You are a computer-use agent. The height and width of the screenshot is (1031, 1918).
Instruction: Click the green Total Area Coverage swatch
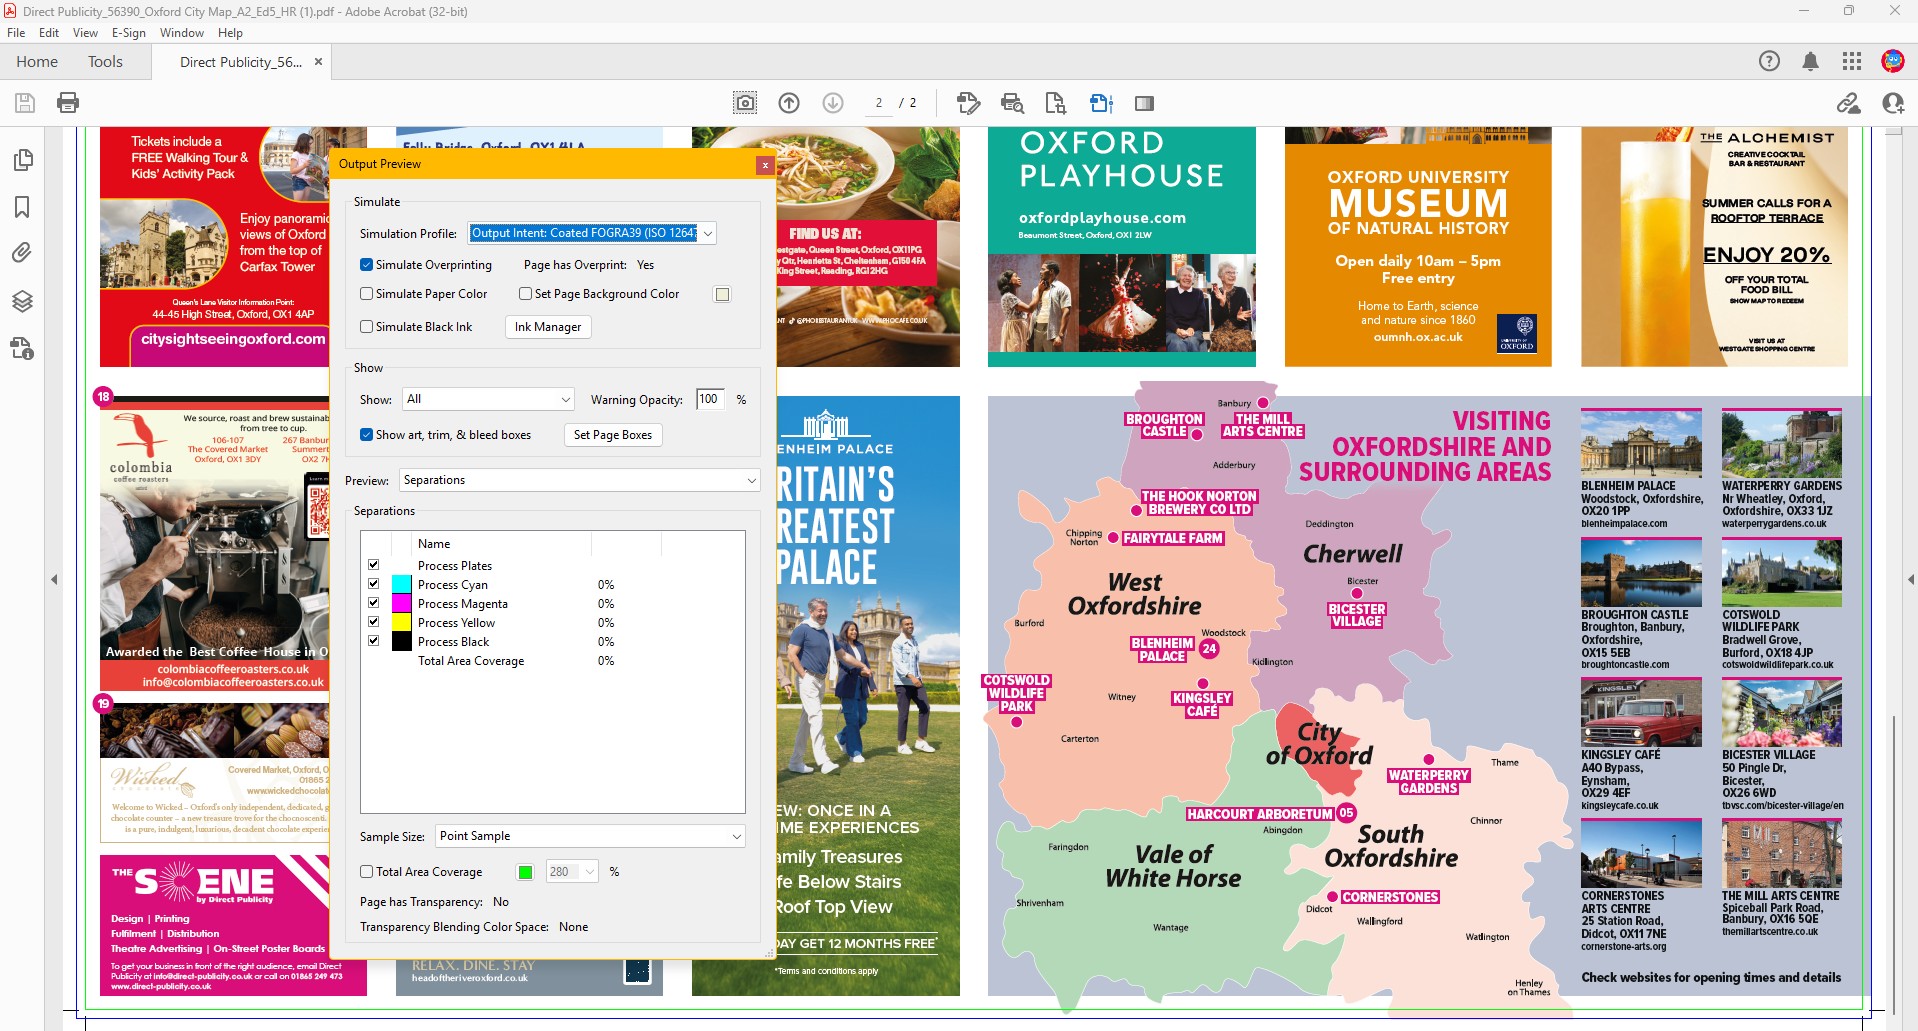tap(525, 872)
